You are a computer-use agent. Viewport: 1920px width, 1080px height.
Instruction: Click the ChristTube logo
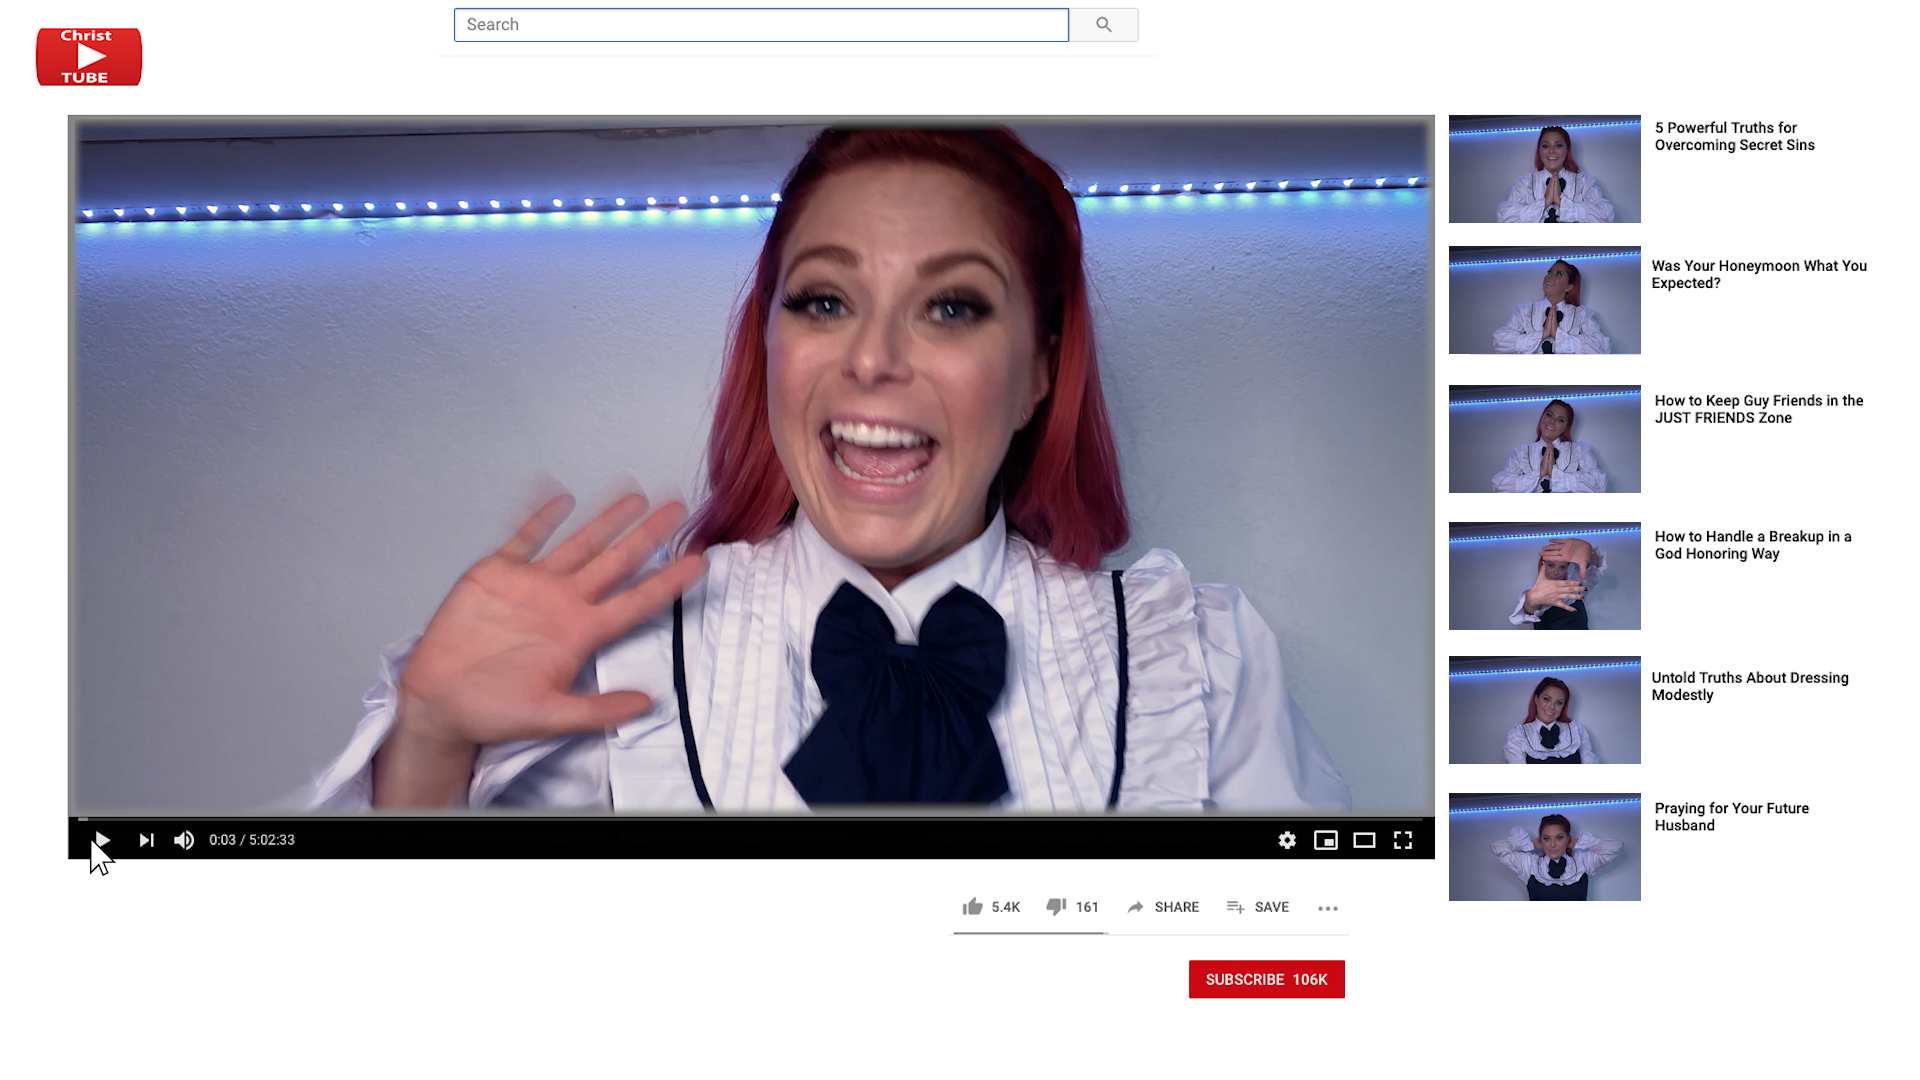(88, 56)
